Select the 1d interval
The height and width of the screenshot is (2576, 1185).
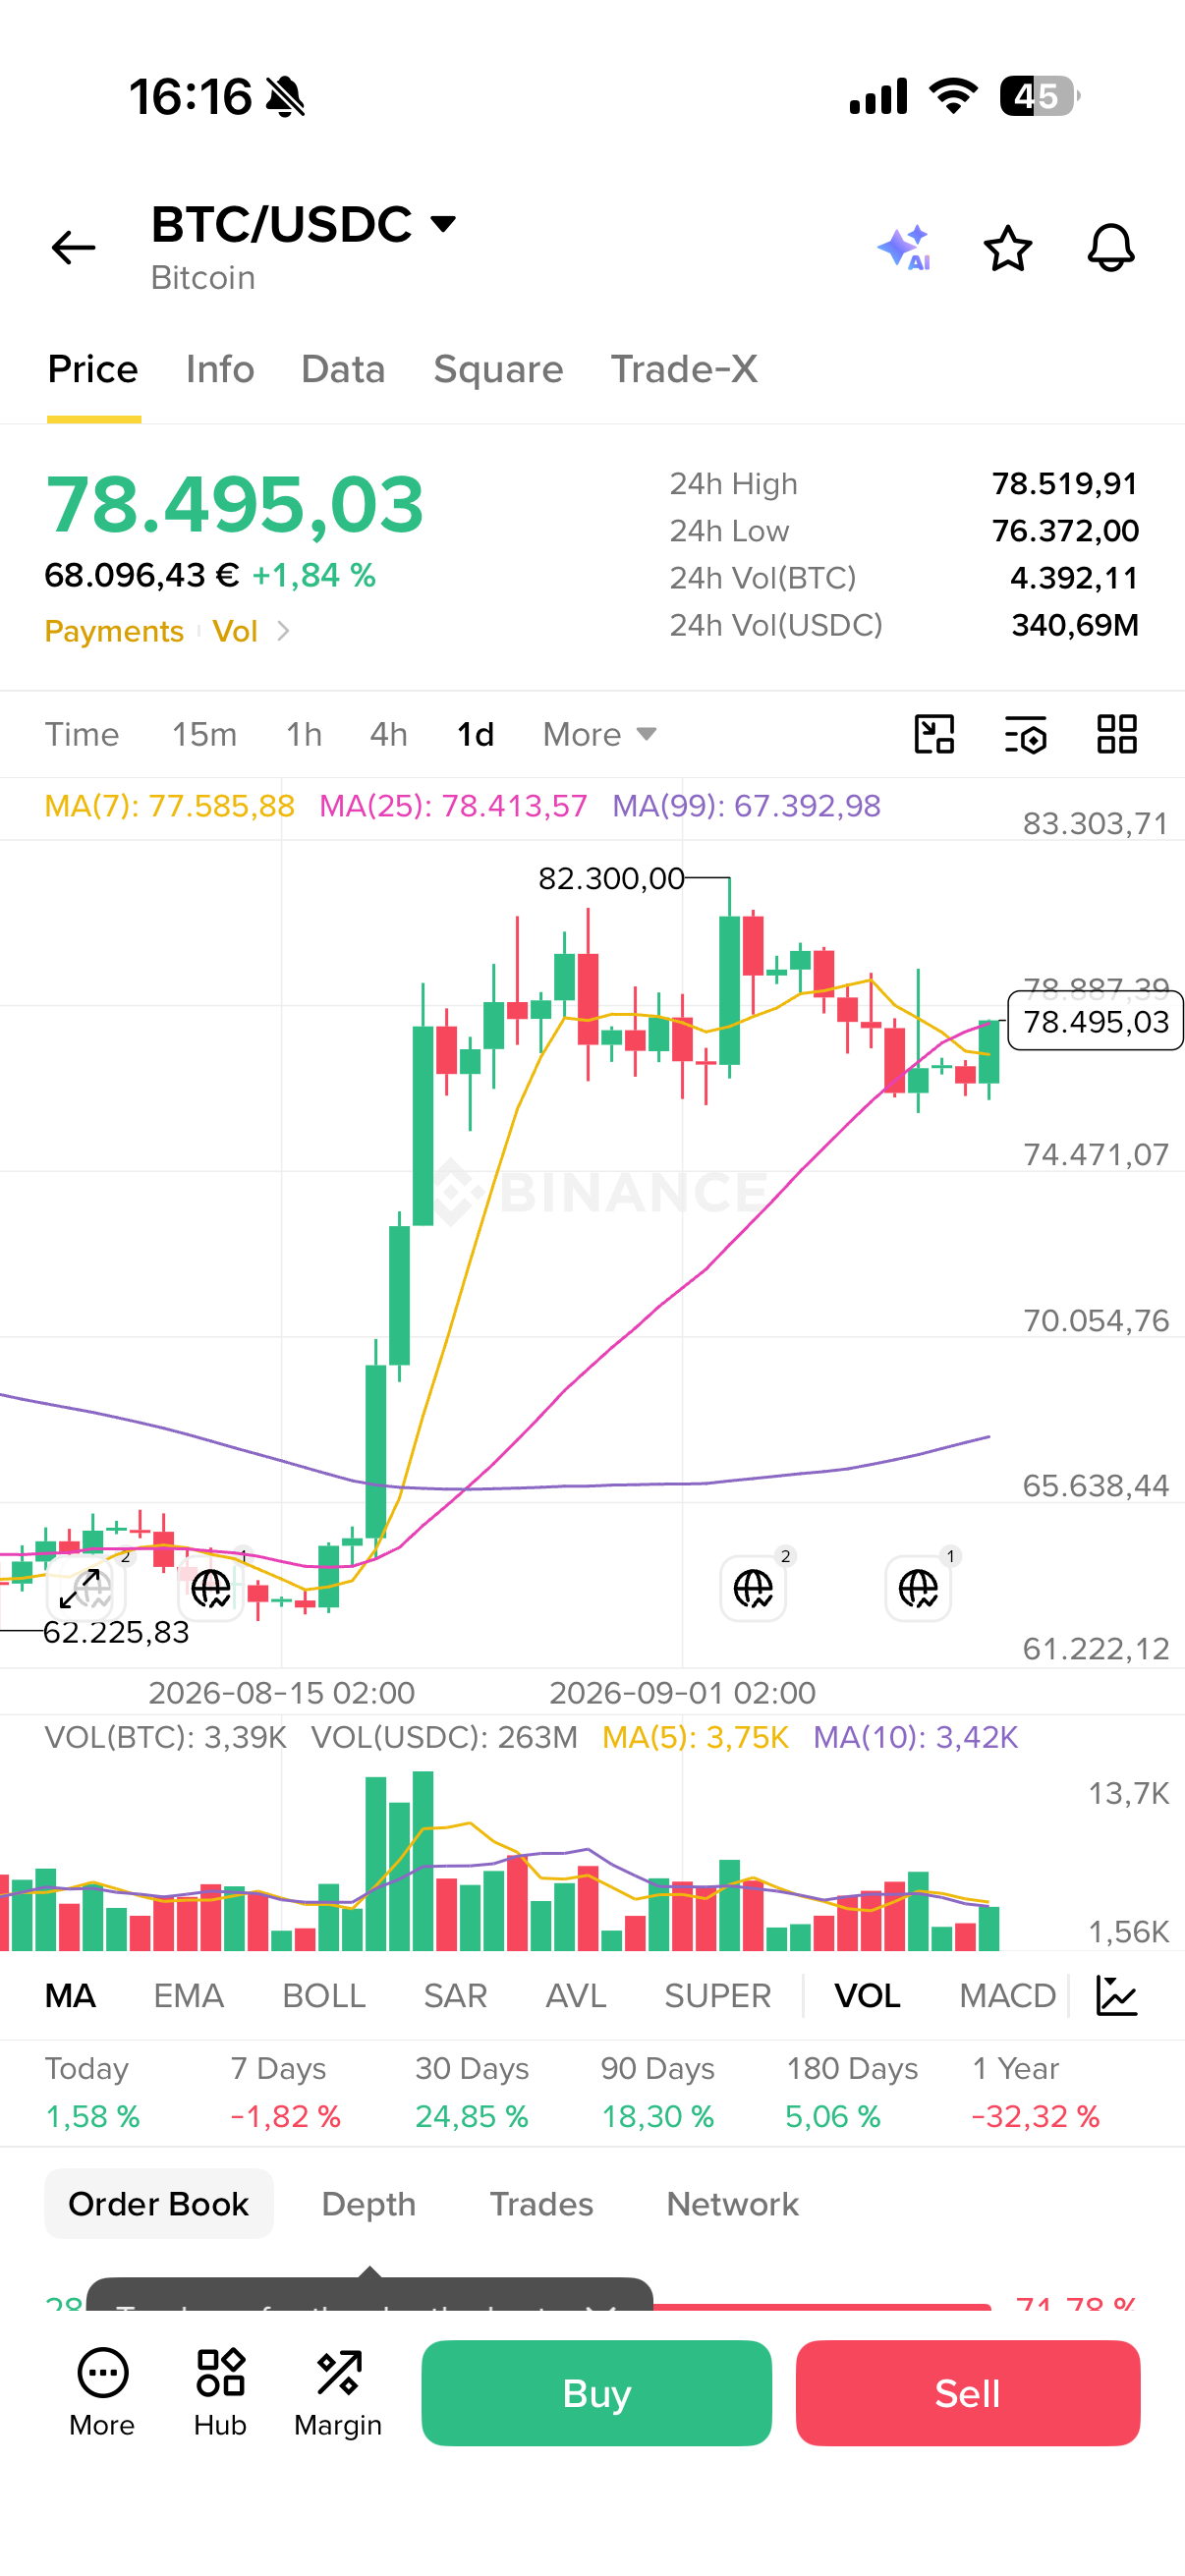[475, 734]
